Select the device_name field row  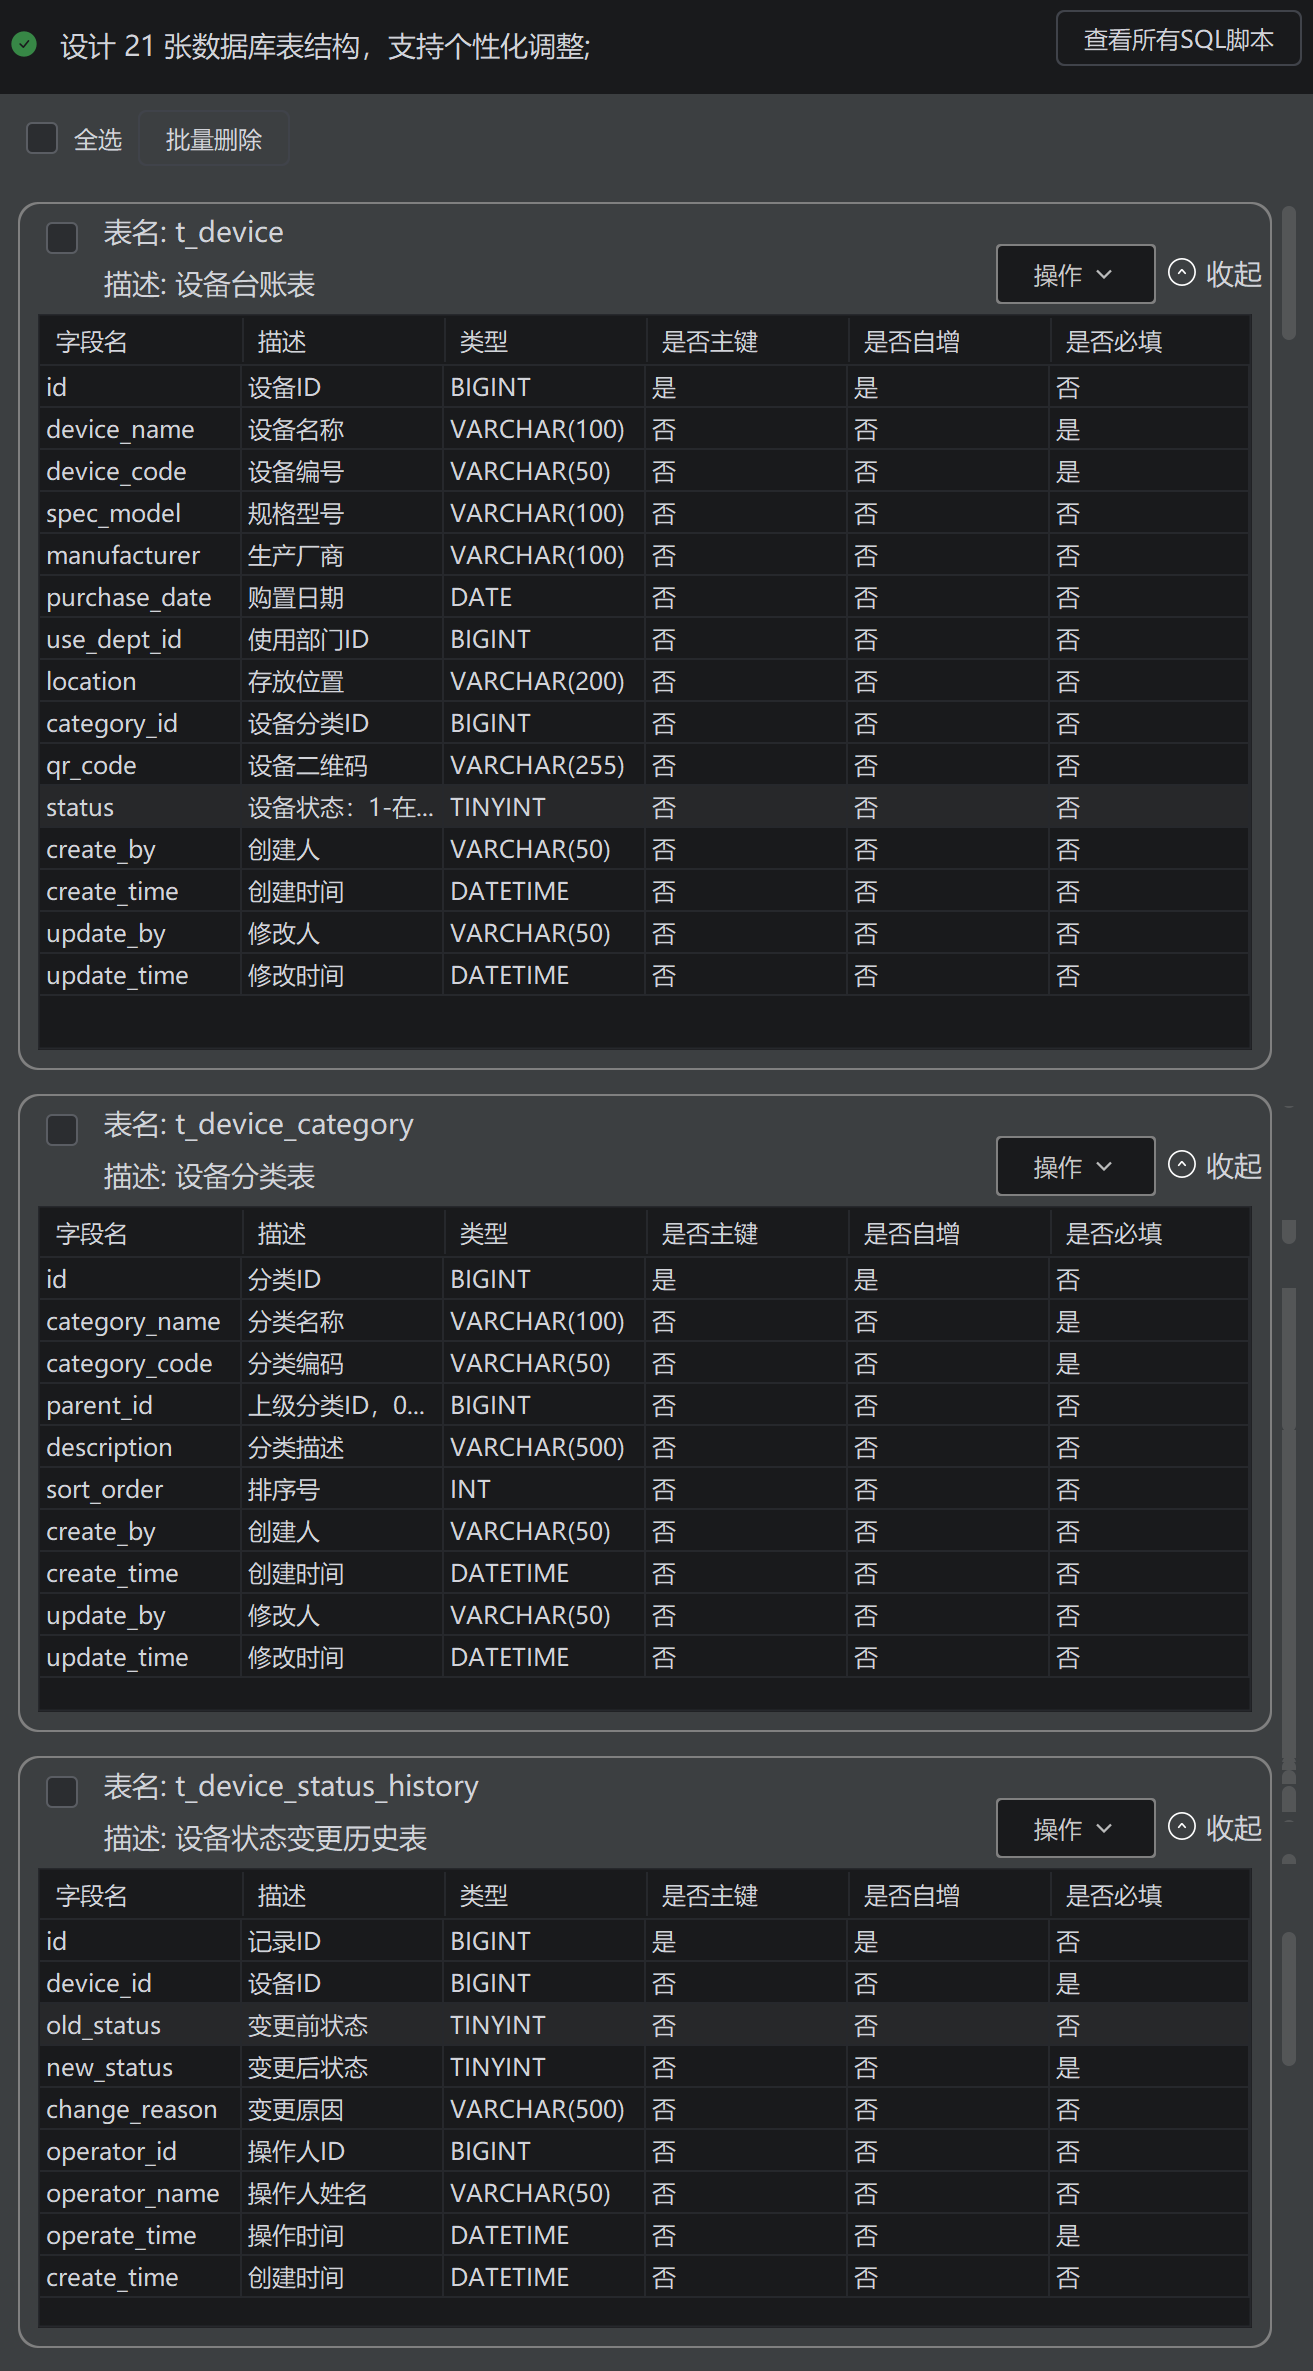pyautogui.click(x=644, y=429)
